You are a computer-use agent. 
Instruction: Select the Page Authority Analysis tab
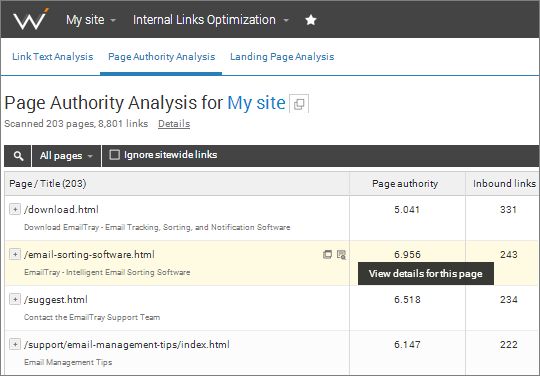click(162, 56)
